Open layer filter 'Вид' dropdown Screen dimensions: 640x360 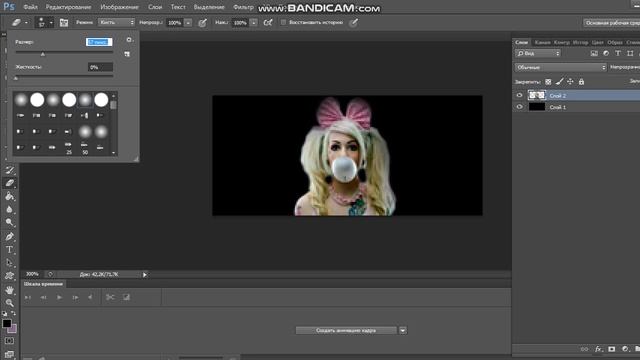click(538, 53)
